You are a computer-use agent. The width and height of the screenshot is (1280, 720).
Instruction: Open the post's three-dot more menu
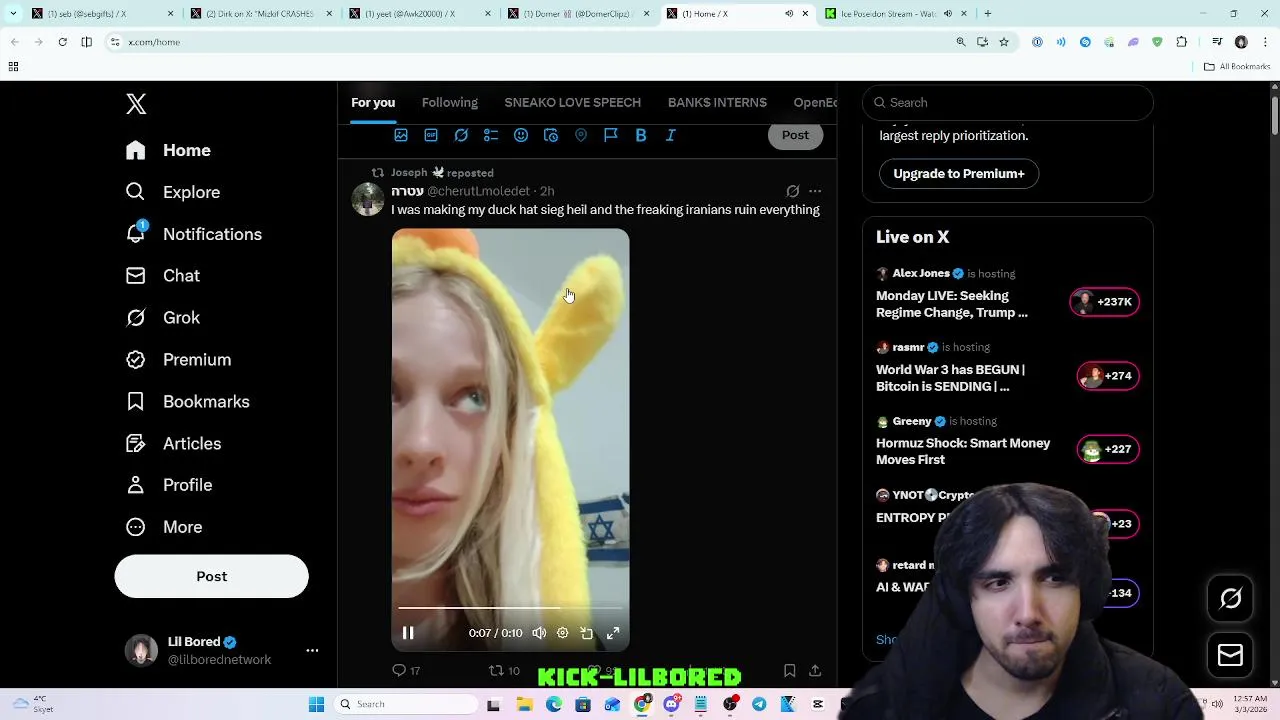[x=815, y=191]
